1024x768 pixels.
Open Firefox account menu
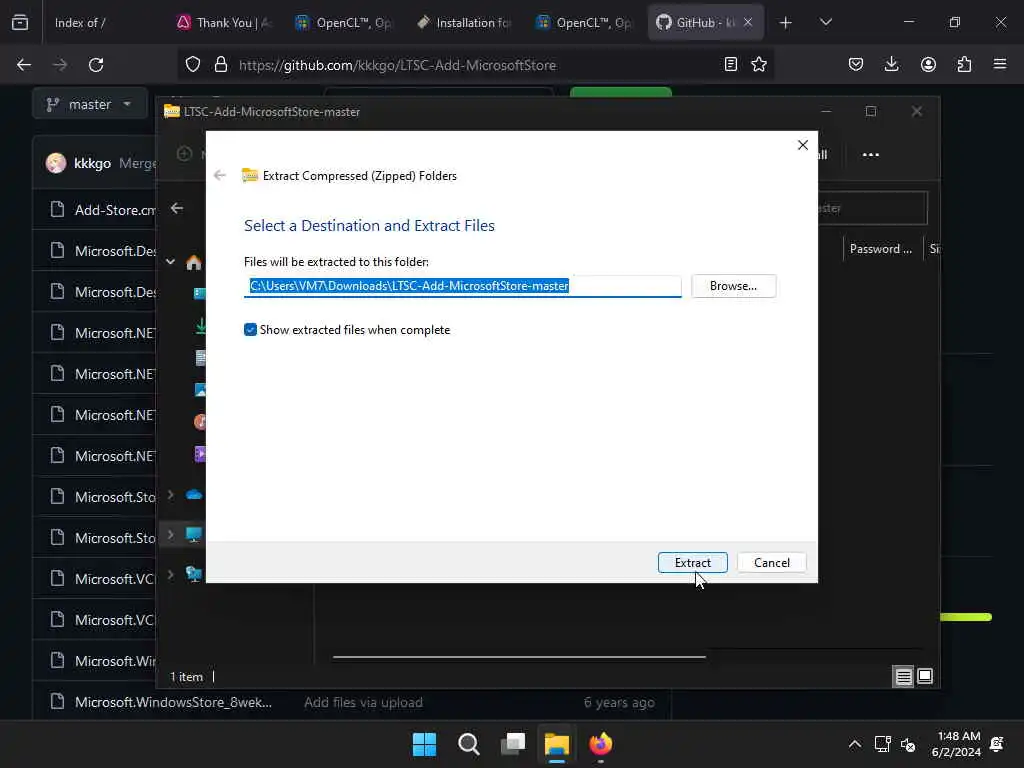point(928,64)
